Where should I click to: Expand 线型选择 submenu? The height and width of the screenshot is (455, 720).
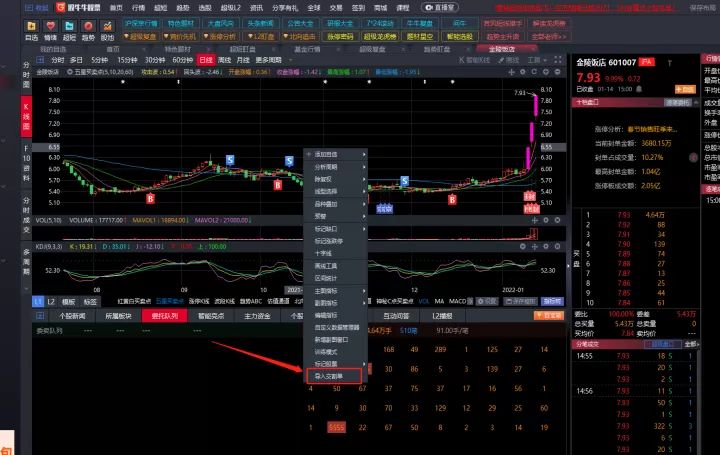[336, 191]
